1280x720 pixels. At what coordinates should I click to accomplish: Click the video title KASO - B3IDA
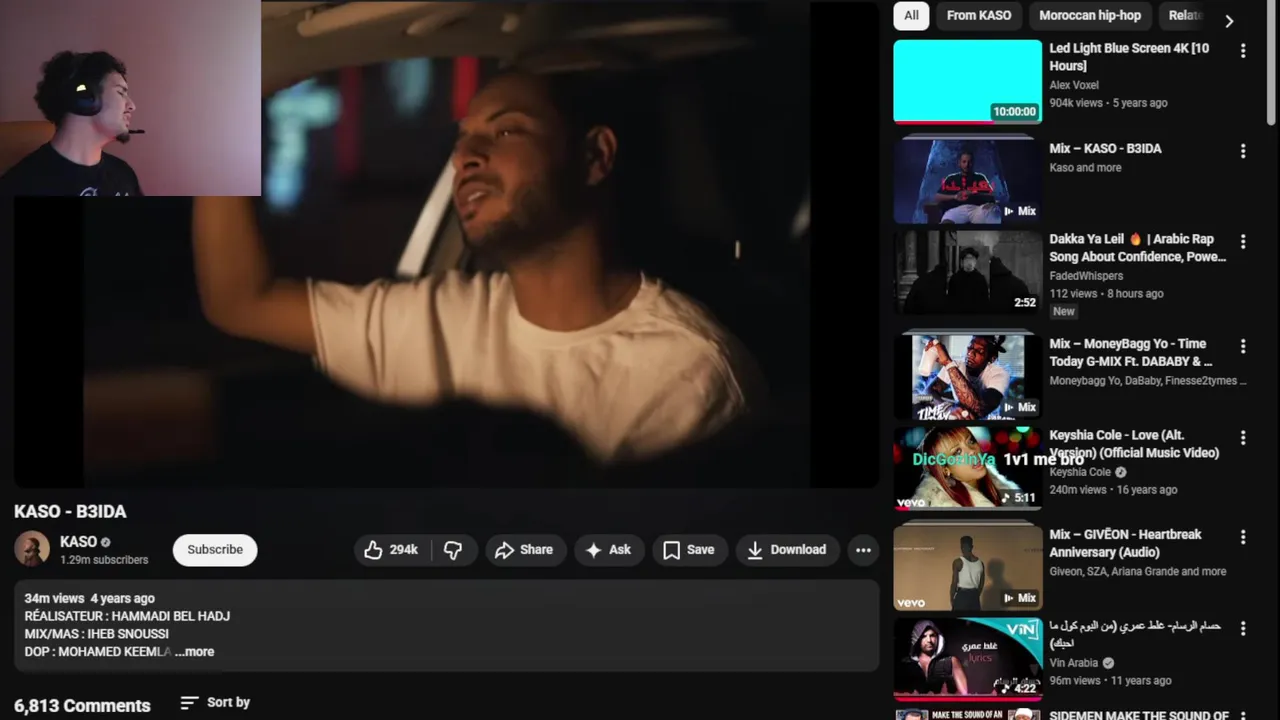70,512
